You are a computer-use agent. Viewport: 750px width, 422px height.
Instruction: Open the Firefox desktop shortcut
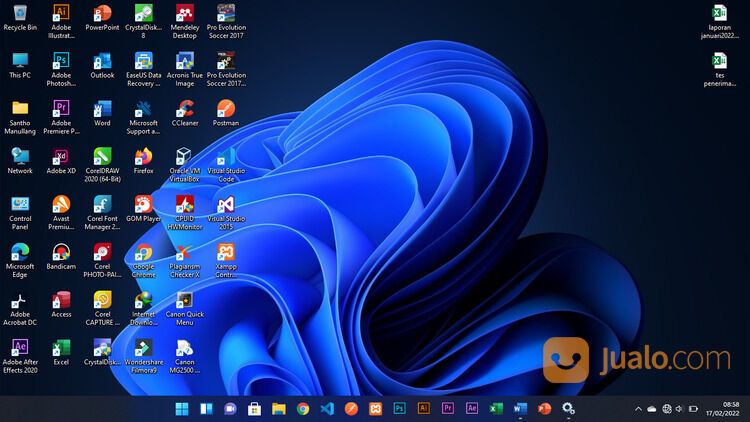pyautogui.click(x=143, y=161)
